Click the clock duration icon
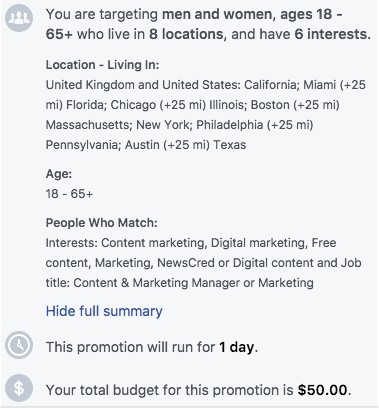The height and width of the screenshot is (408, 379). coord(19,345)
